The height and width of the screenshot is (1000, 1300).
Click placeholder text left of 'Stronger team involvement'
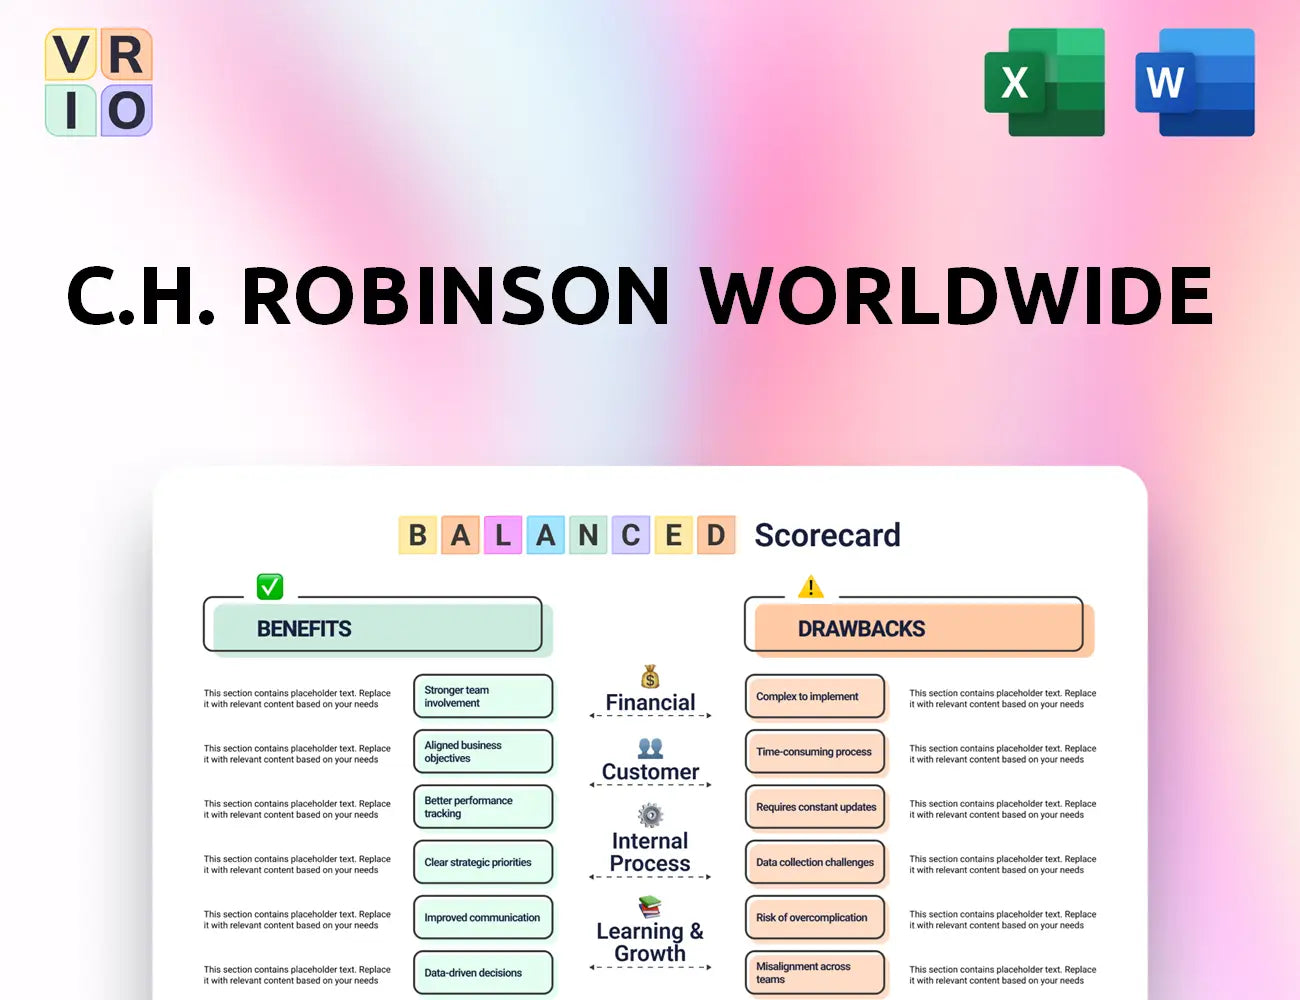point(297,698)
